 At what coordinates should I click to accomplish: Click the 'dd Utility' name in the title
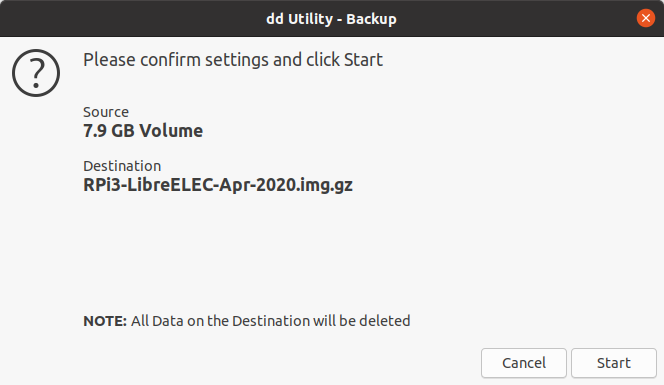[x=300, y=19]
